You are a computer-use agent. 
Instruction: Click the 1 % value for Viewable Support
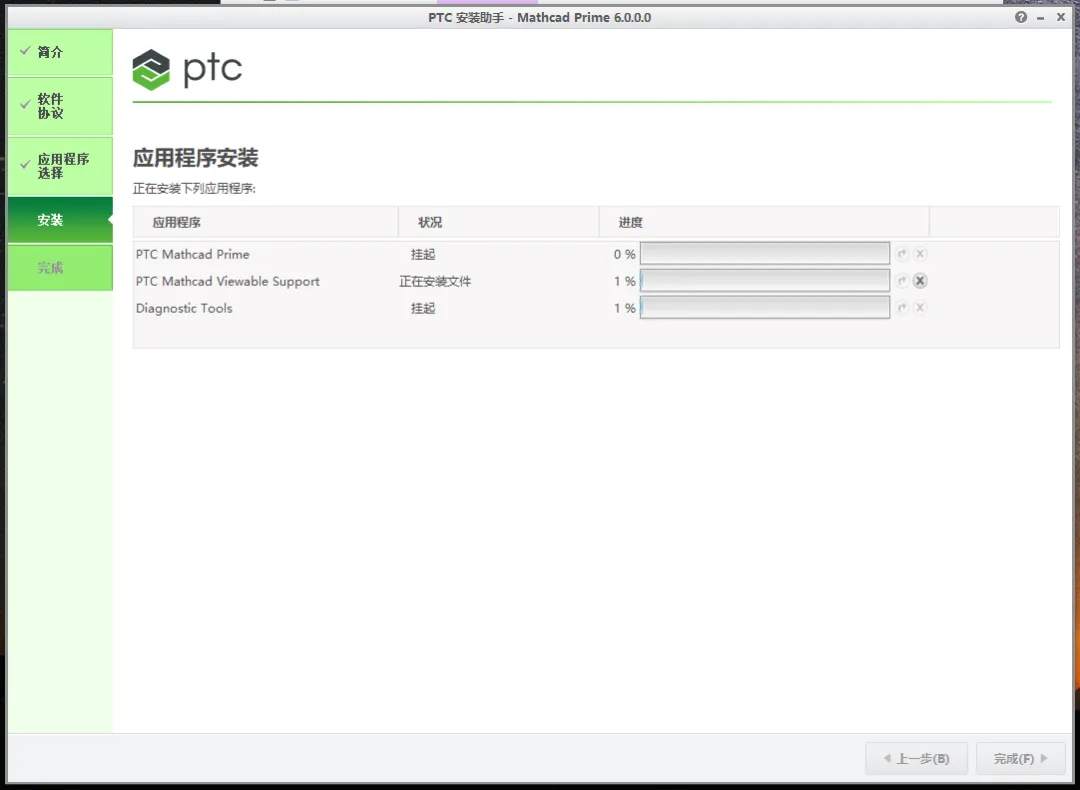(625, 281)
